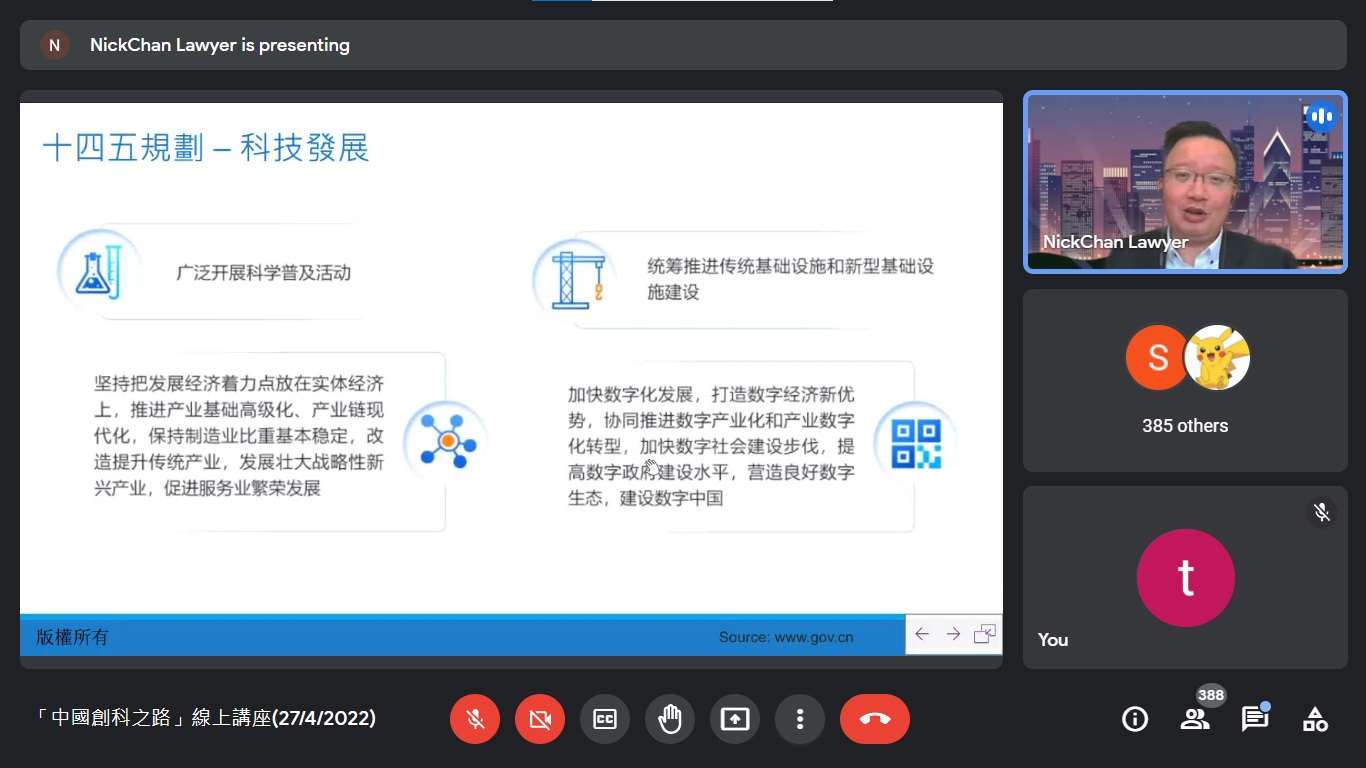Turn on the camera
Screen dimensions: 1366x768
540,719
